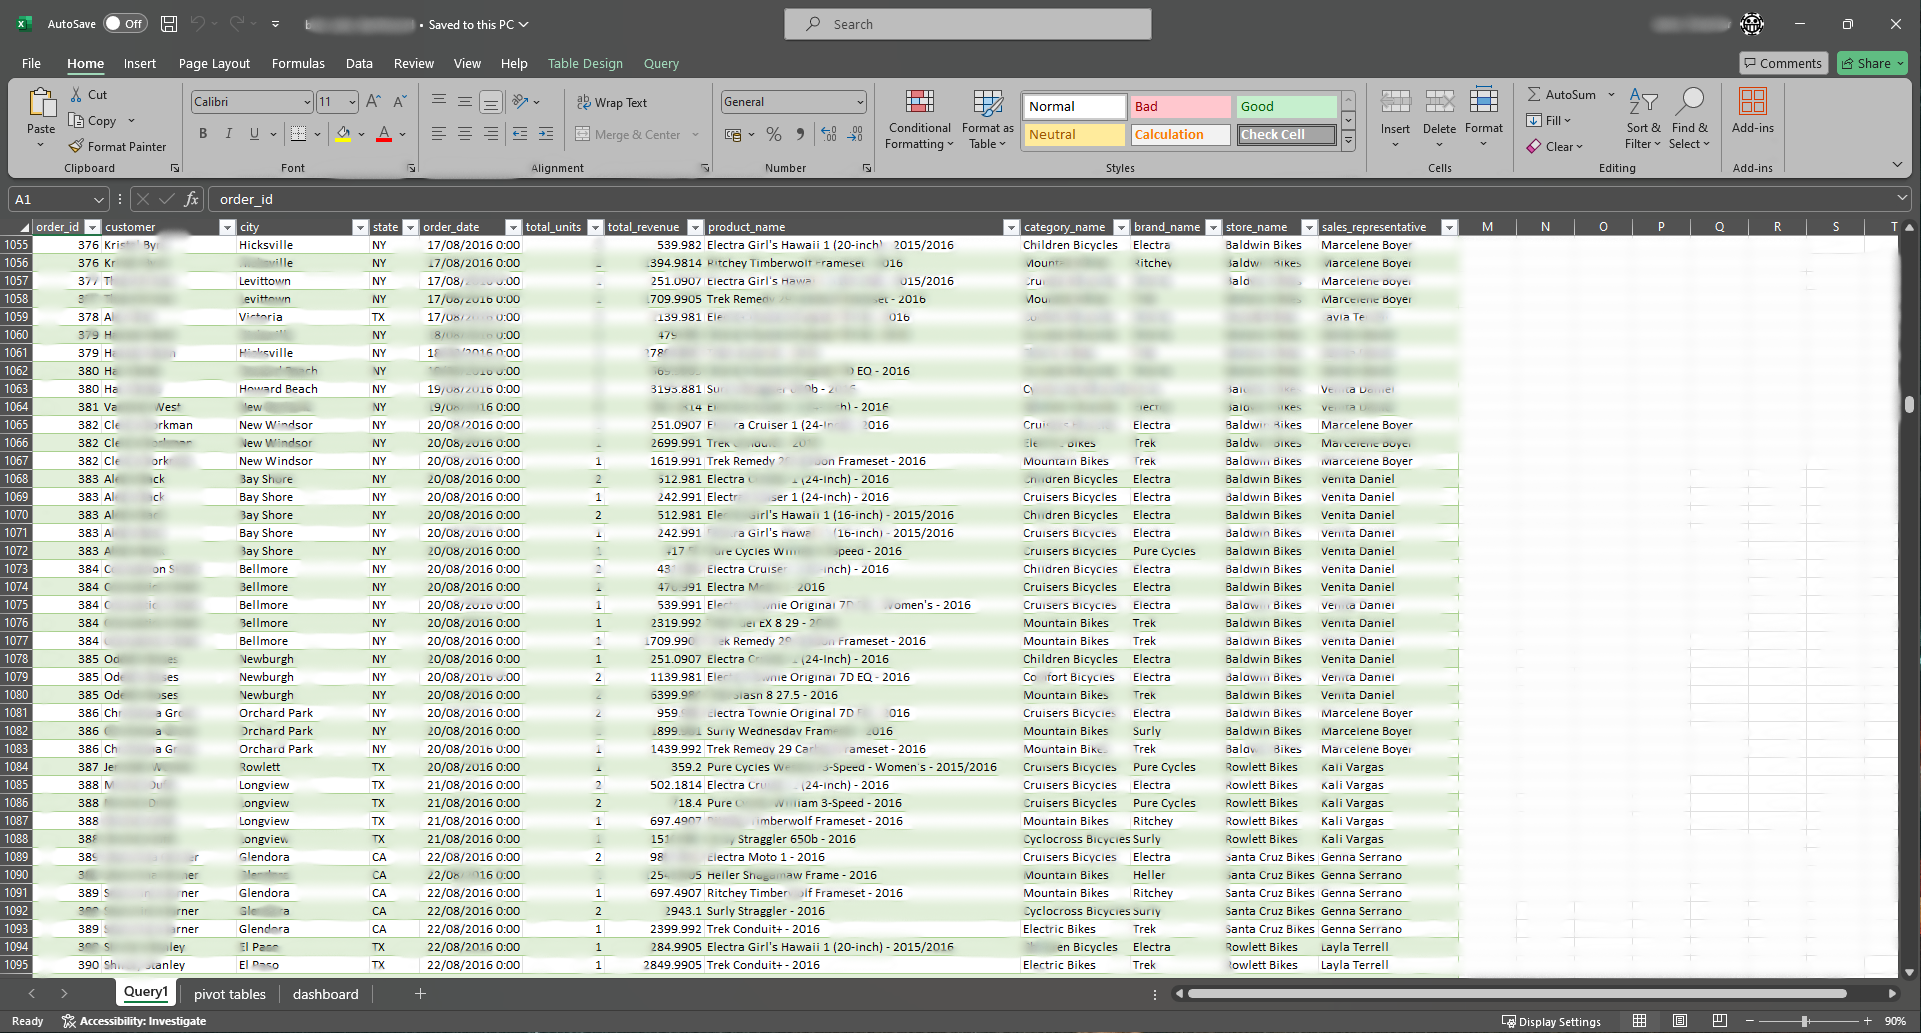Open the order_id column filter dropdown
The height and width of the screenshot is (1033, 1921).
coord(93,227)
